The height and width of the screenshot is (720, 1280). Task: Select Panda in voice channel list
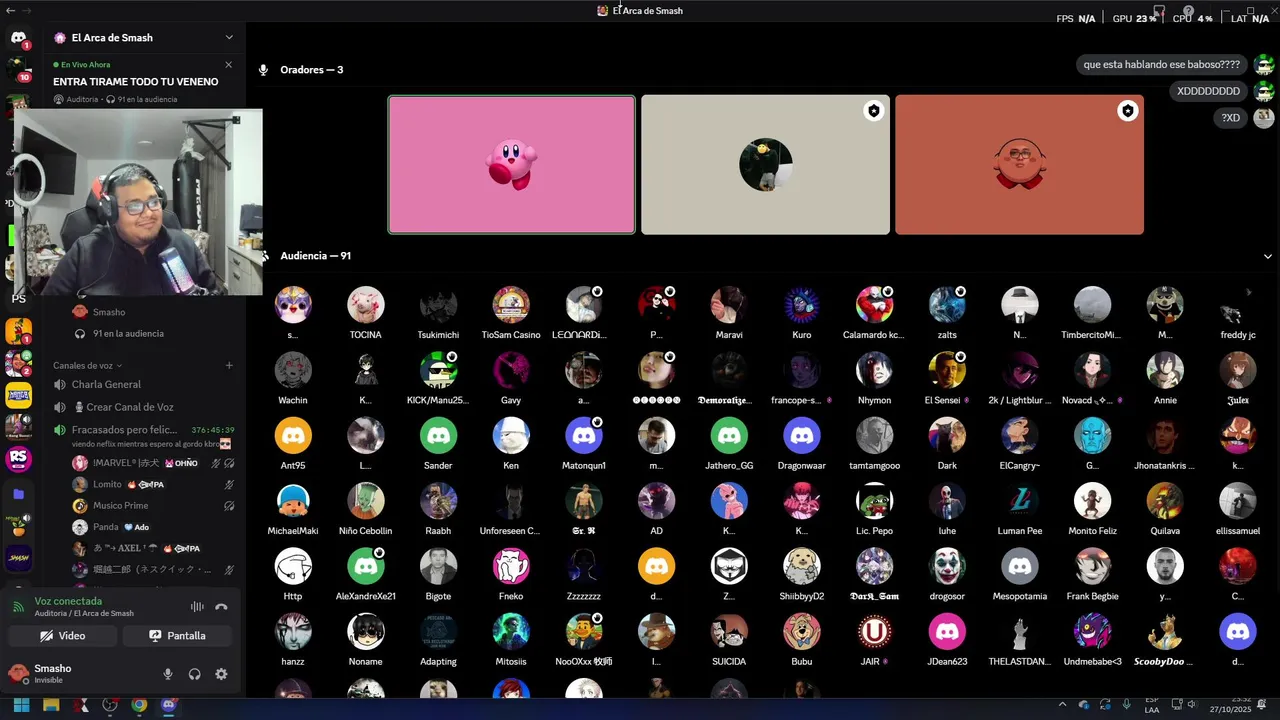click(x=152, y=527)
